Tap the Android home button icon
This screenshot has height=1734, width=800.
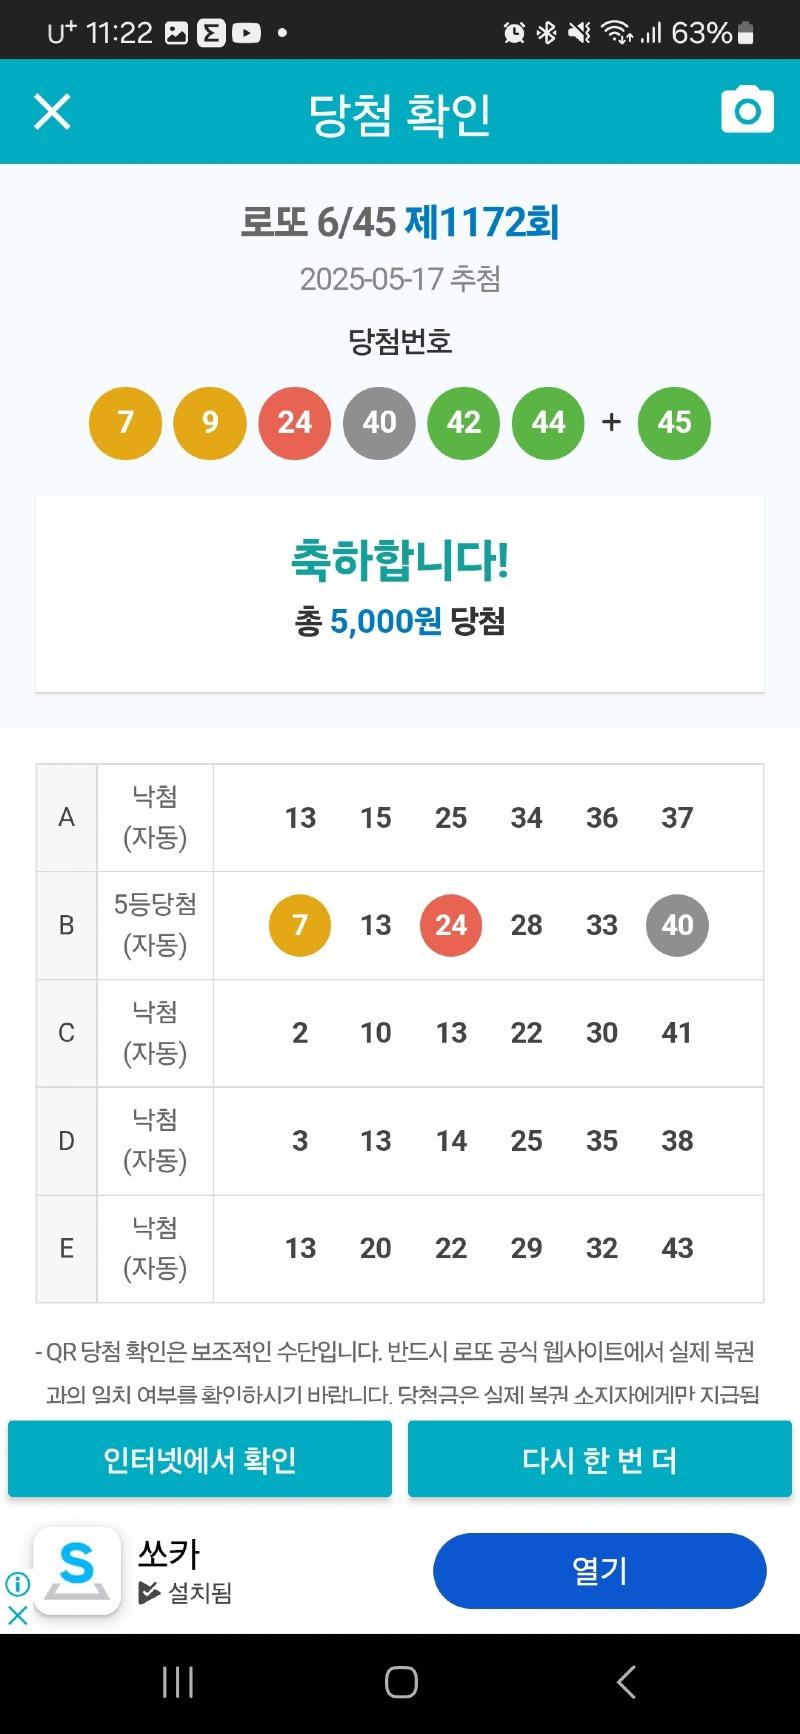tap(401, 1682)
